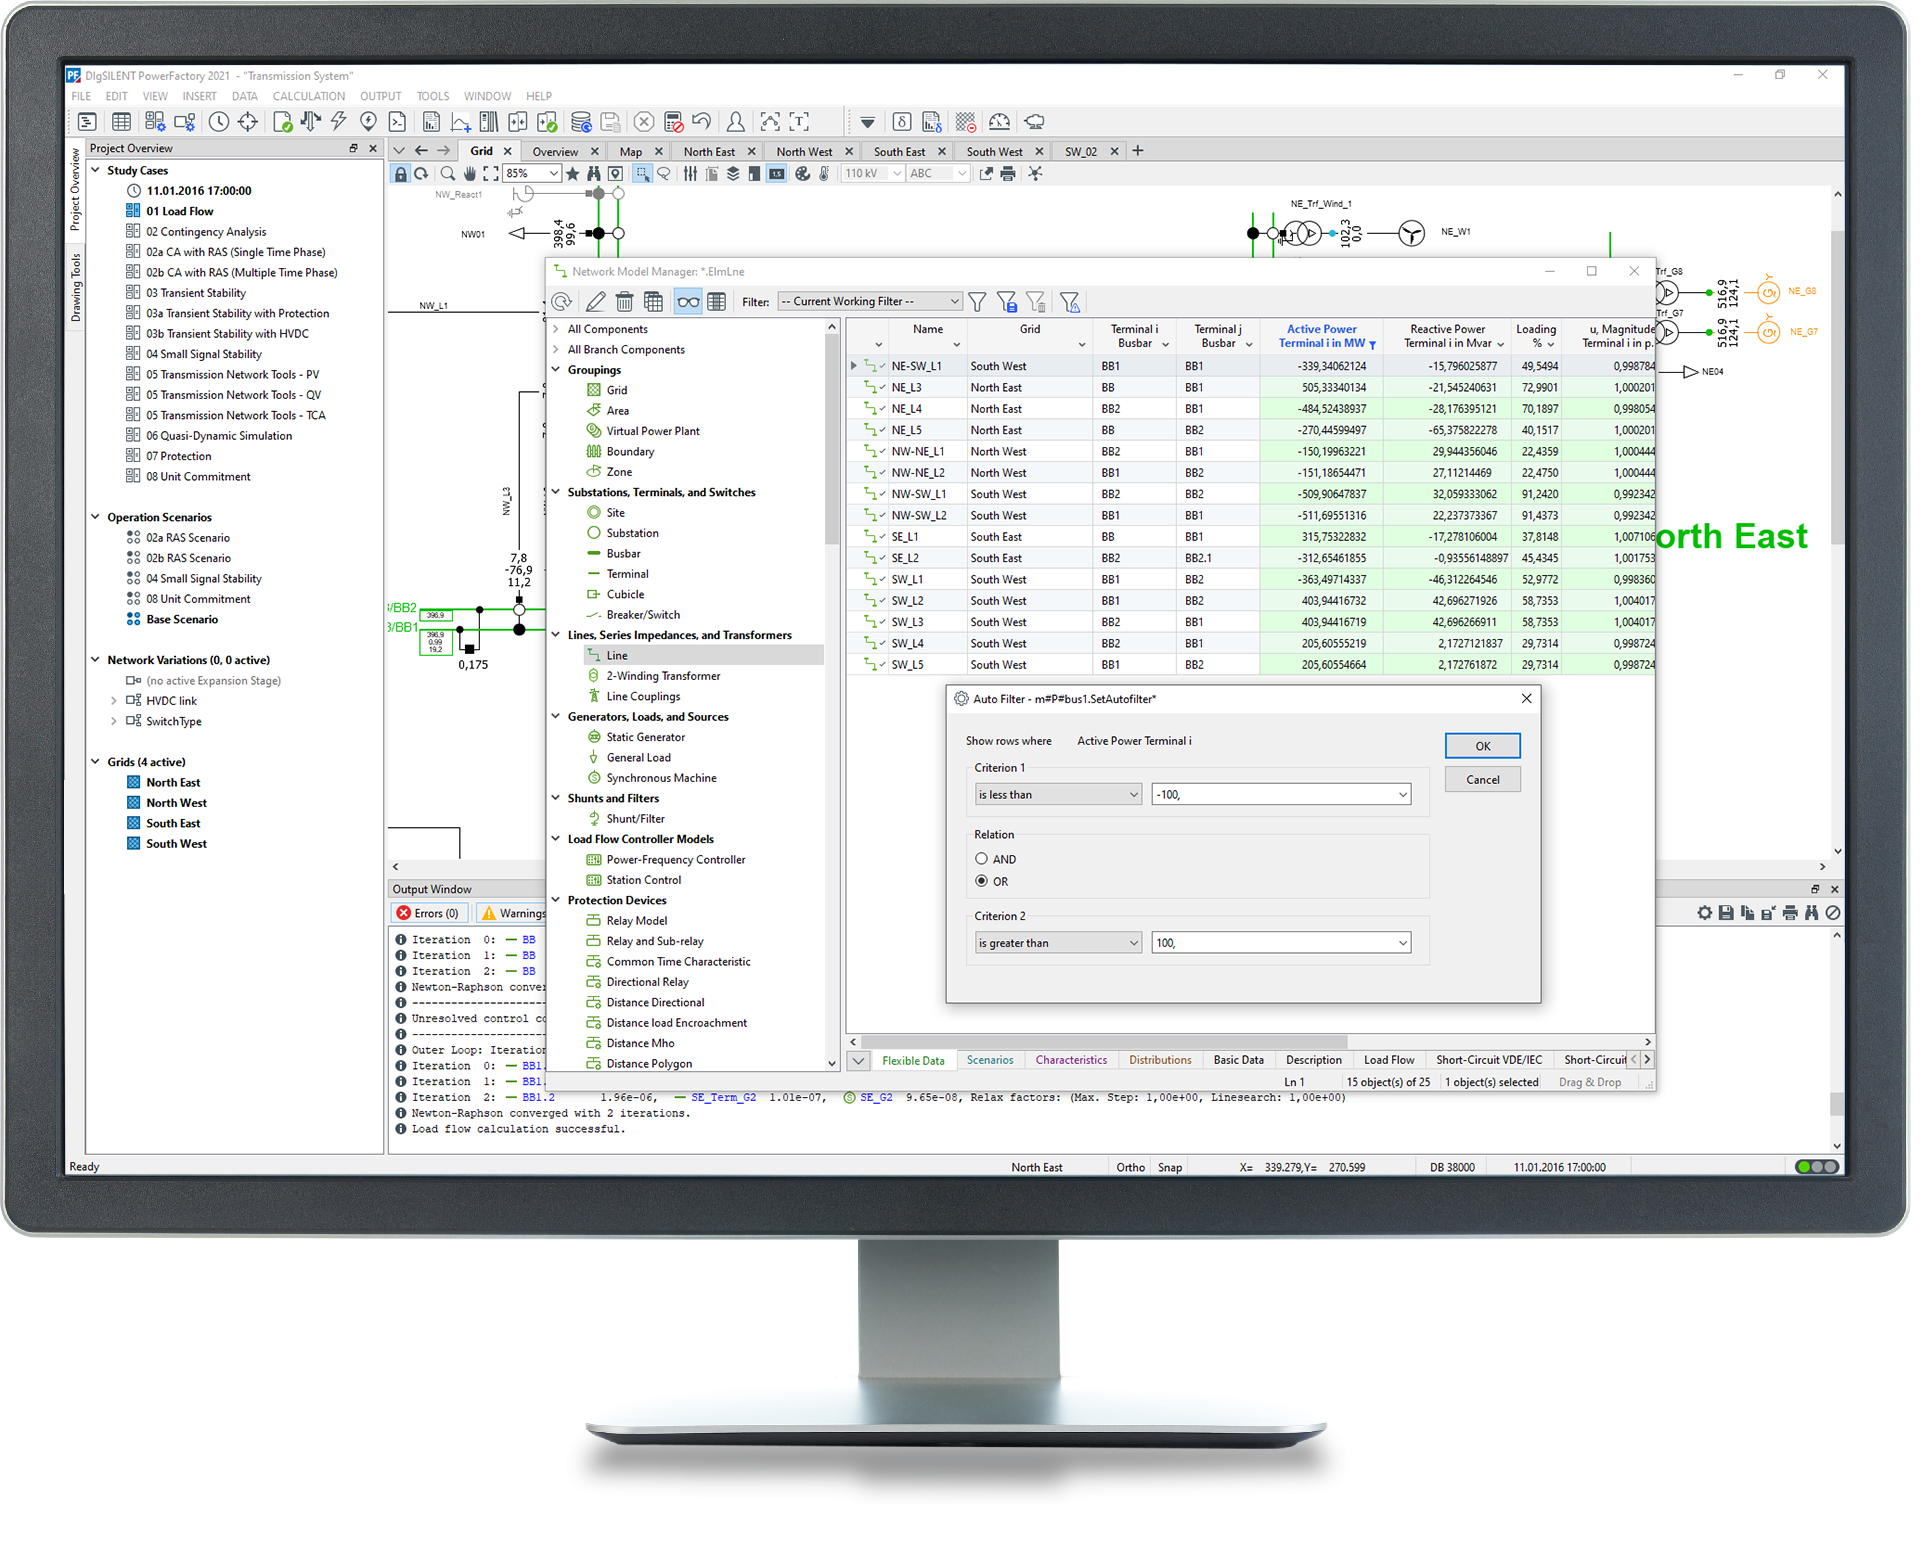The height and width of the screenshot is (1544, 1926).
Task: Collapse the Groupings section in model manager tree
Action: point(557,371)
